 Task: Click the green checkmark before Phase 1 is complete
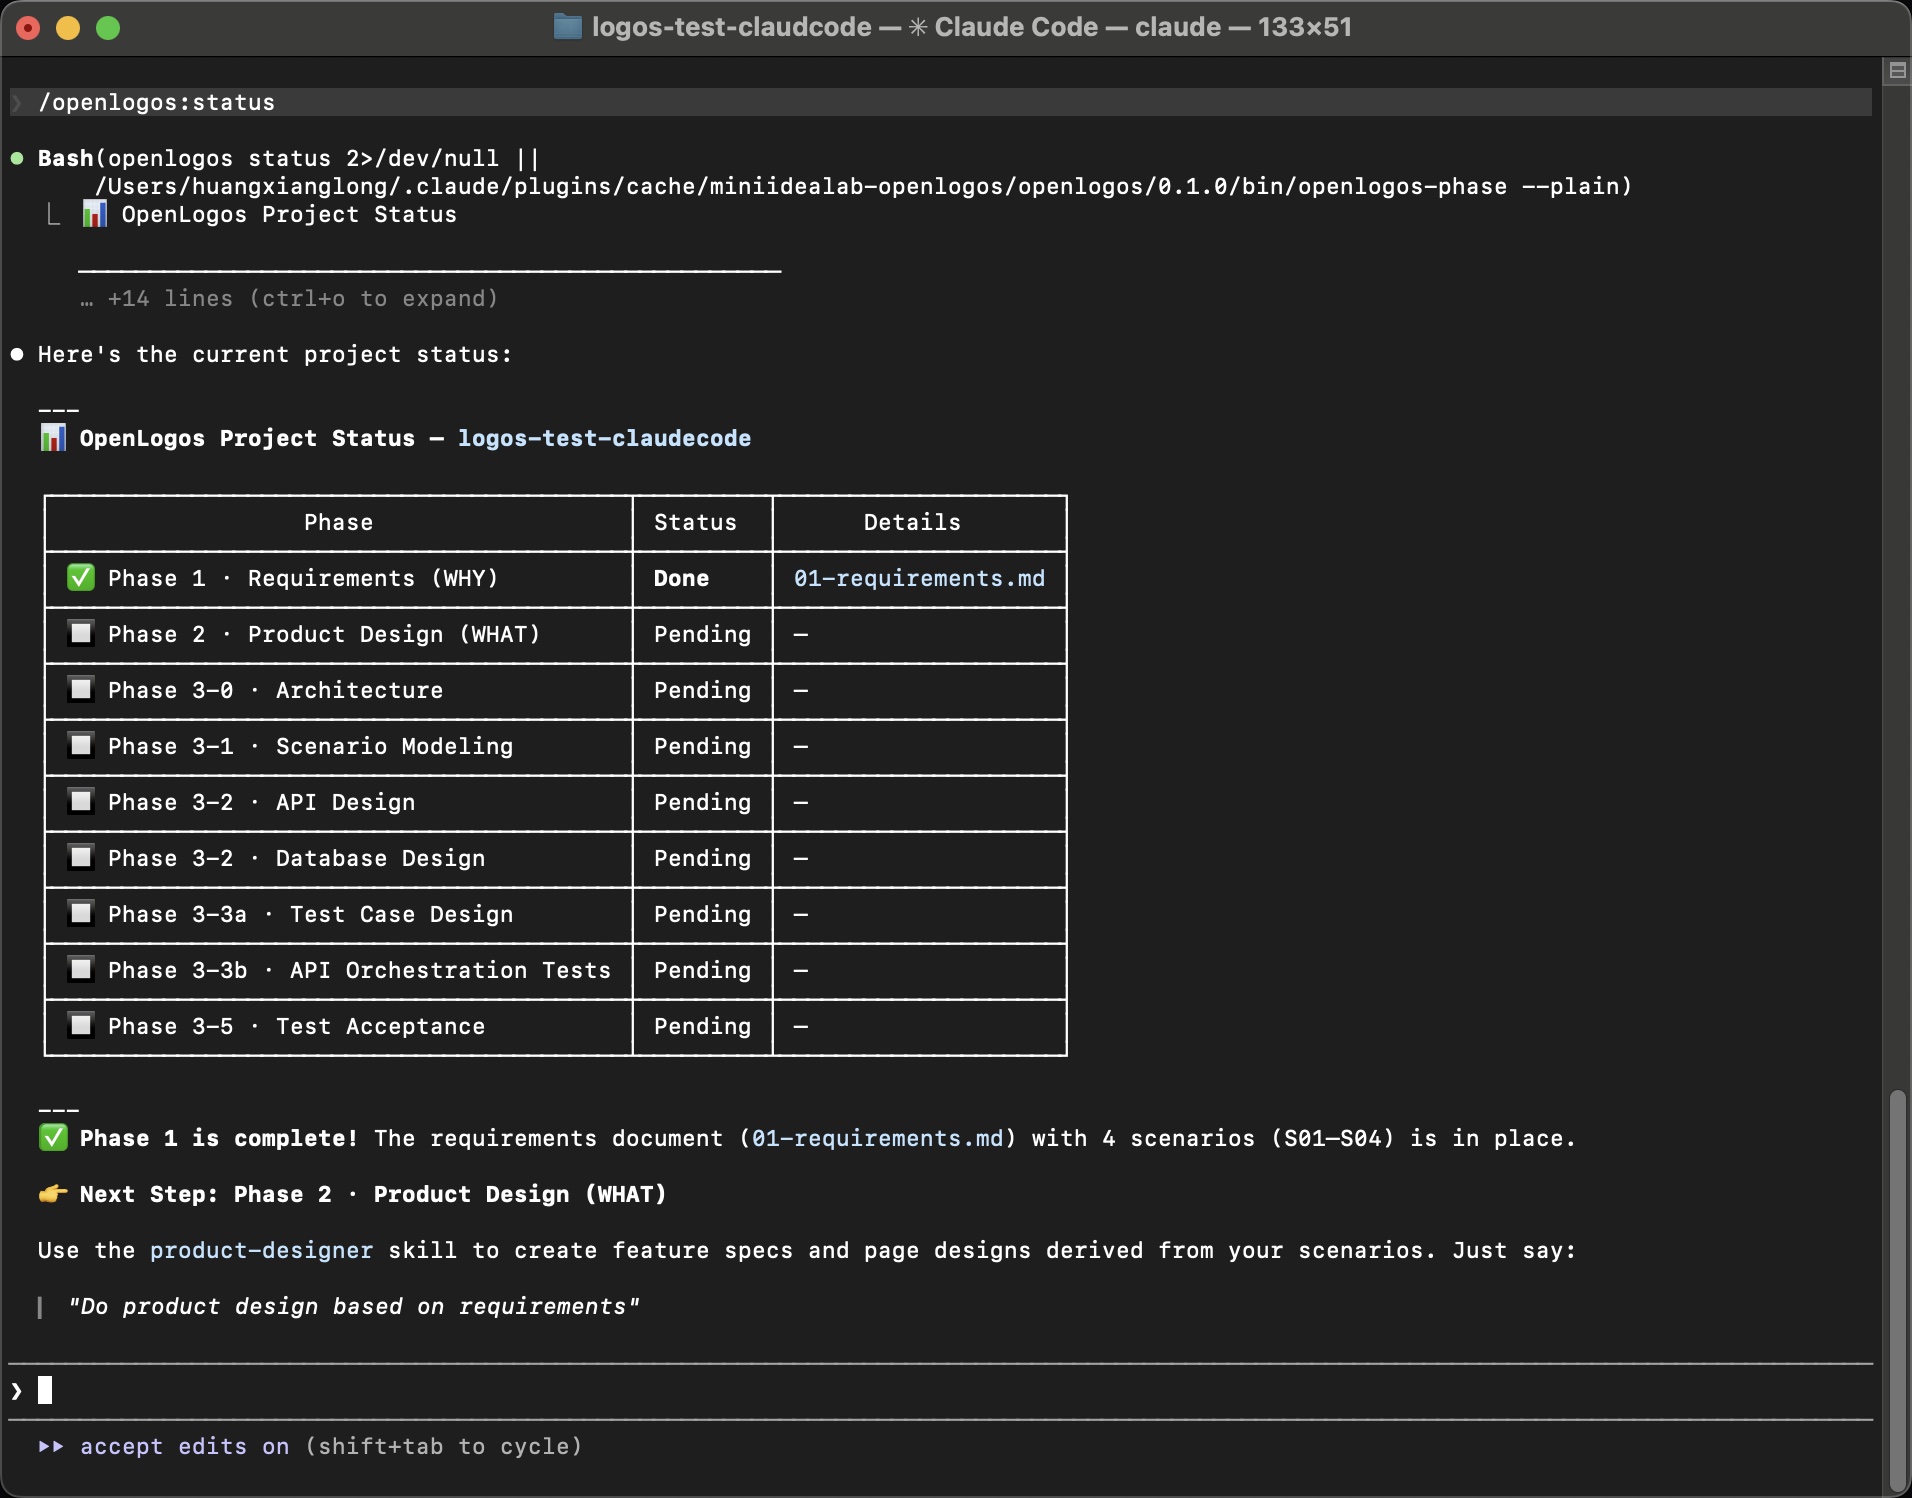click(52, 1137)
